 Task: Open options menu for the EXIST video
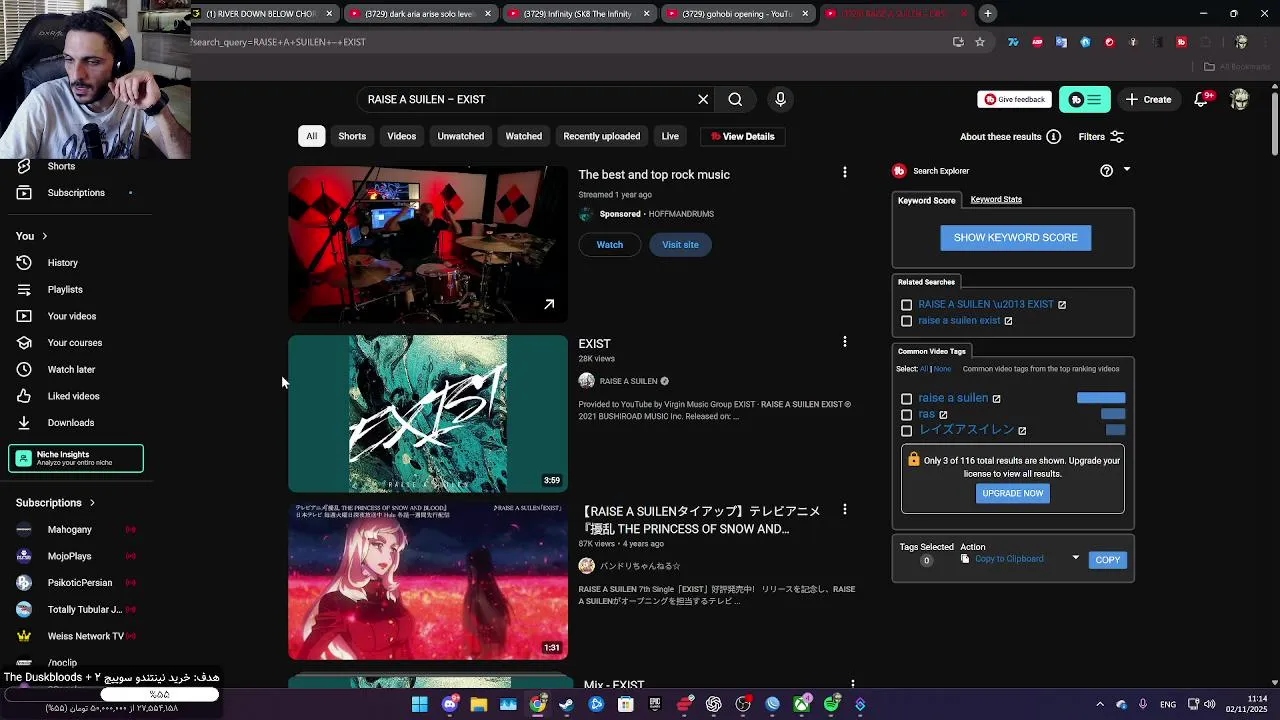coord(845,342)
